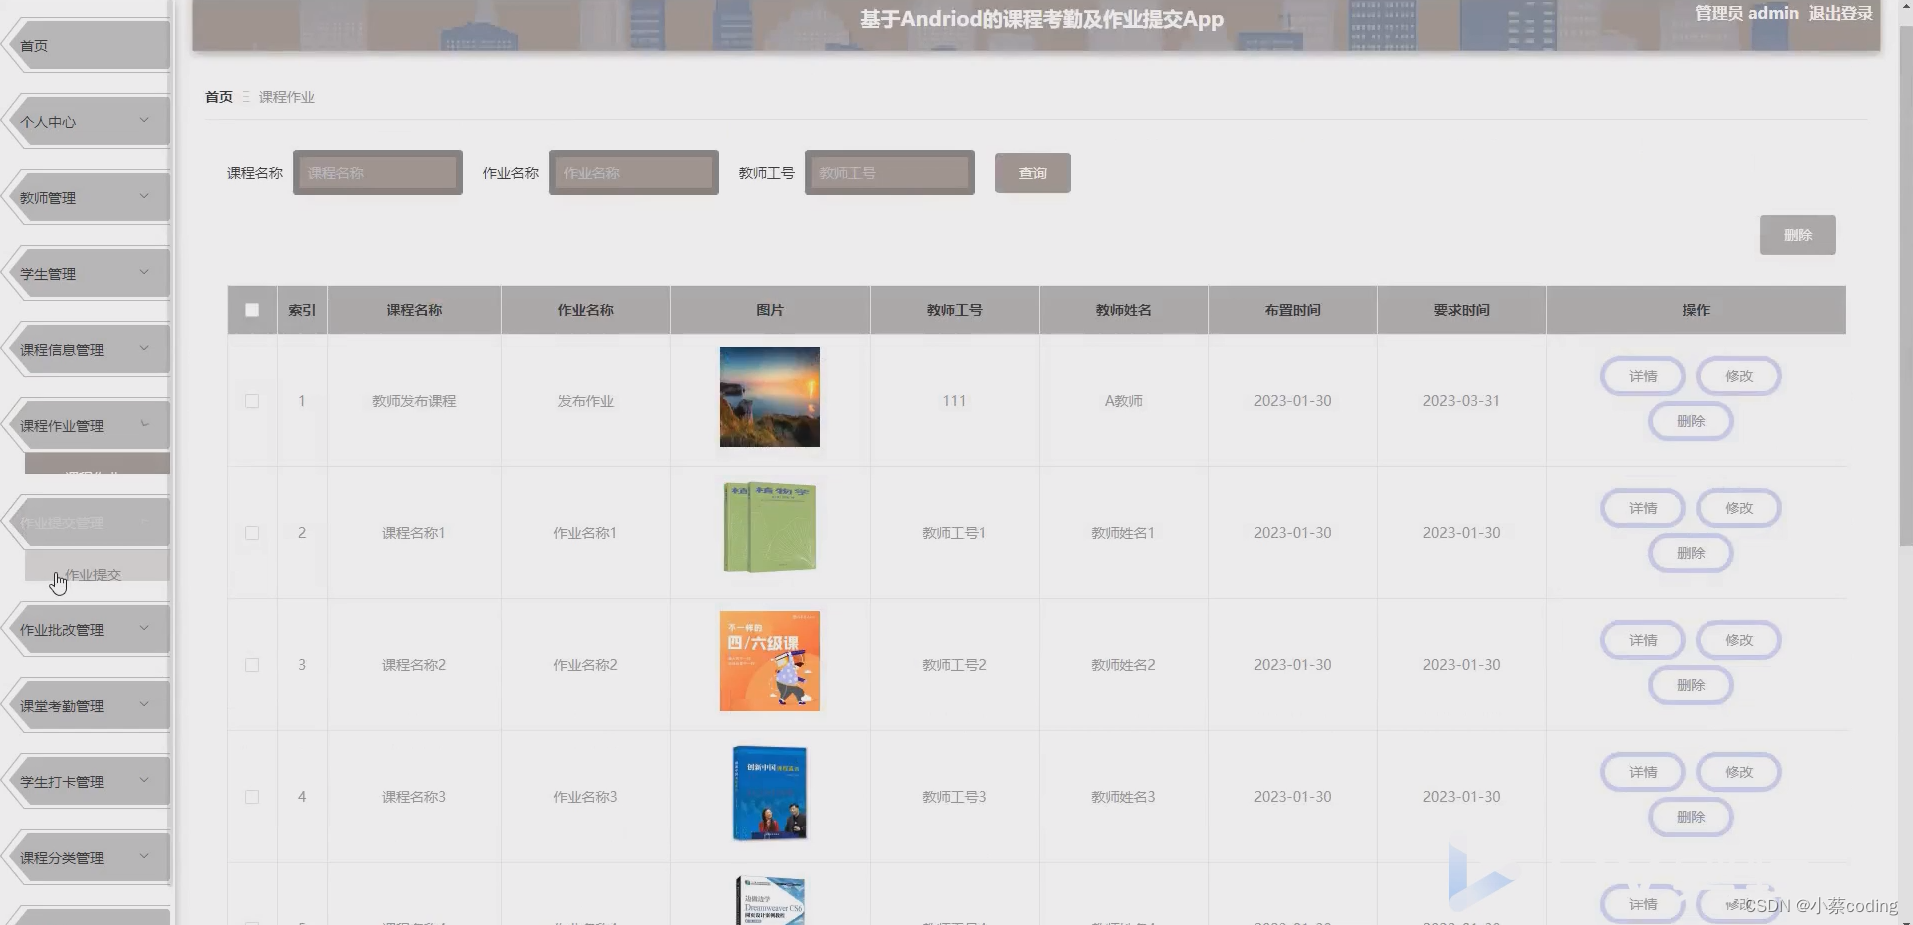1913x925 pixels.
Task: View 详情 for row 课程名称2
Action: tap(1643, 640)
